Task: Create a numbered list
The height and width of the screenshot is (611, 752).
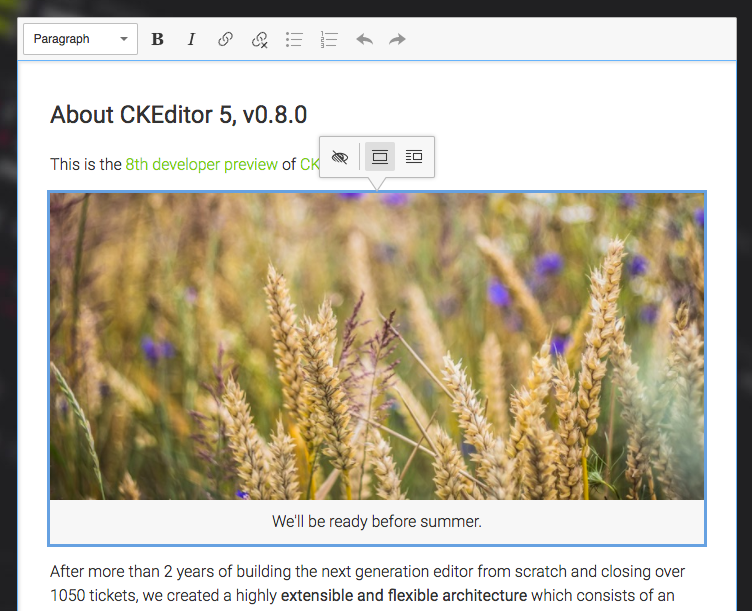Action: 329,39
